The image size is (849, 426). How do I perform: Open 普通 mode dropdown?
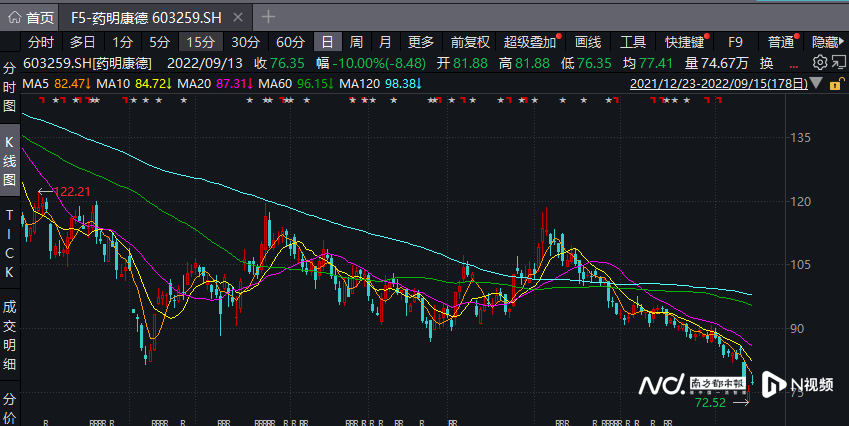[781, 42]
